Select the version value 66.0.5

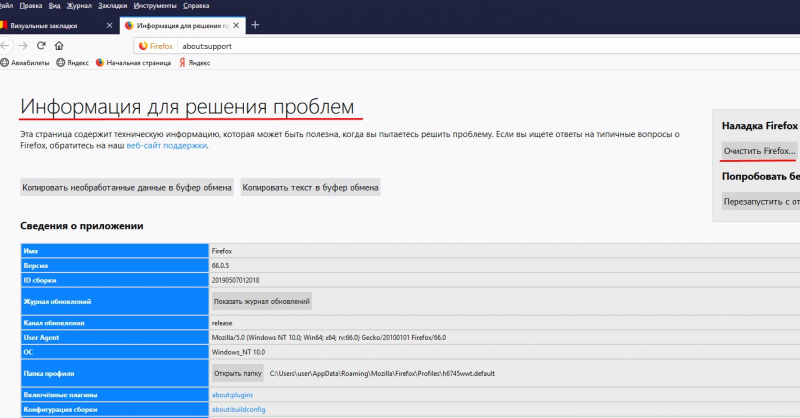point(220,266)
